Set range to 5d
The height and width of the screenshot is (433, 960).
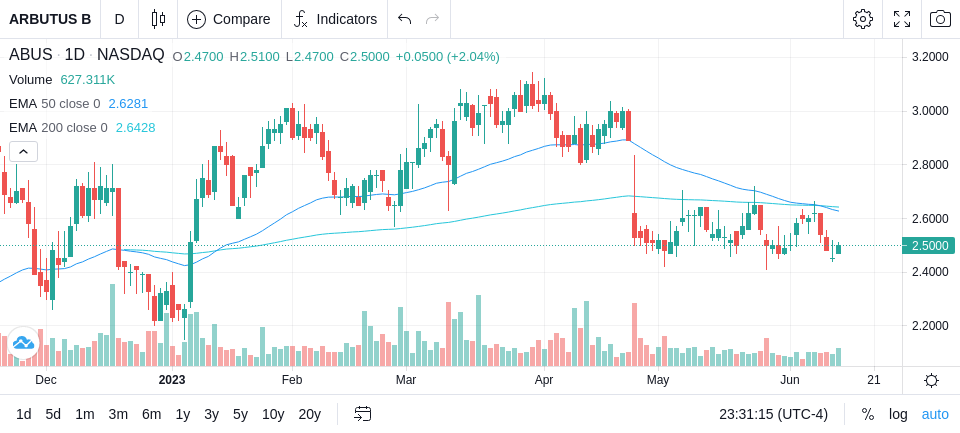click(53, 414)
